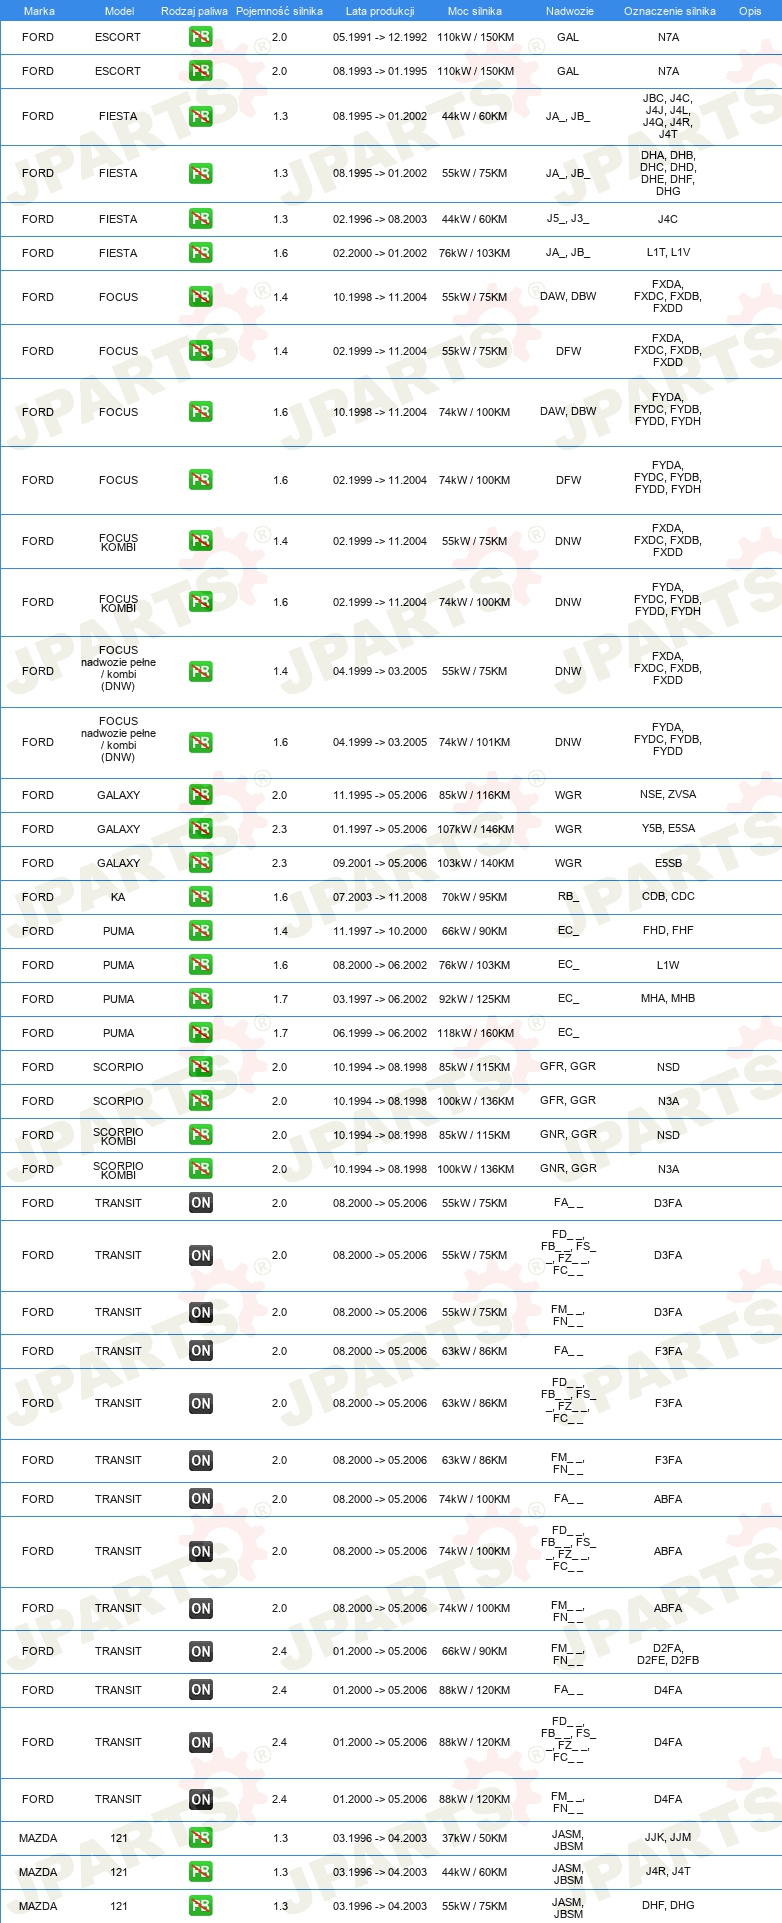This screenshot has height=1923, width=782.
Task: Click the '02.1996 -> 08.2003' date cell
Action: 380,219
